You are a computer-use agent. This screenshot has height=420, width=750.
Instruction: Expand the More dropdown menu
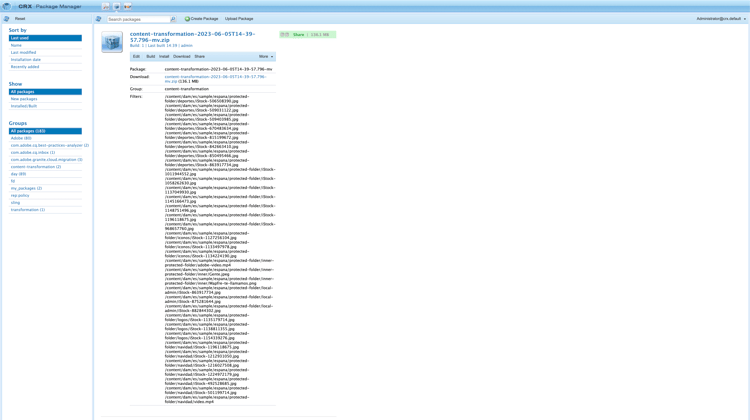tap(266, 56)
